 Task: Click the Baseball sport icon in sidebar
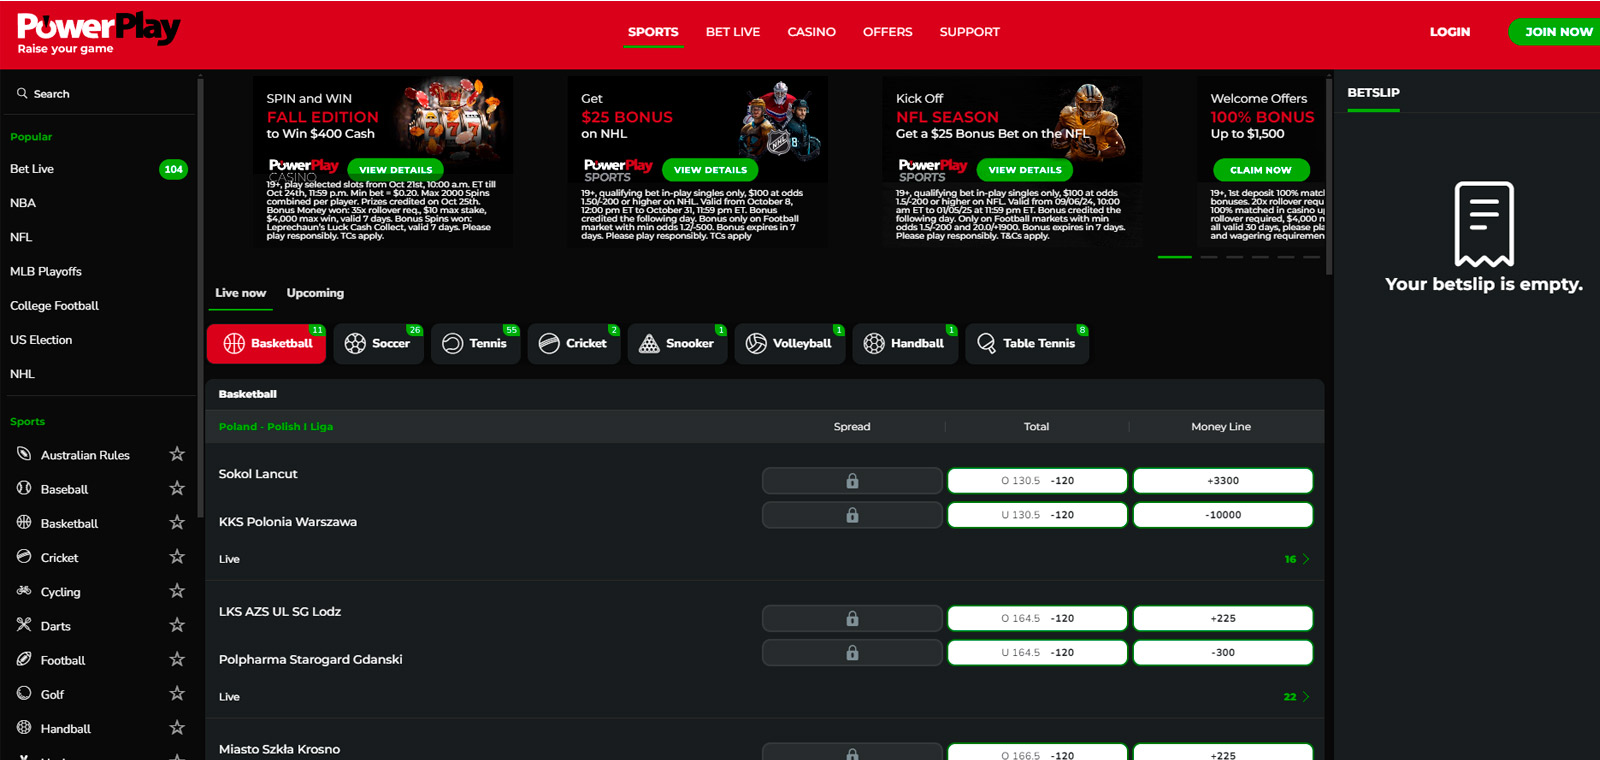[x=24, y=488]
